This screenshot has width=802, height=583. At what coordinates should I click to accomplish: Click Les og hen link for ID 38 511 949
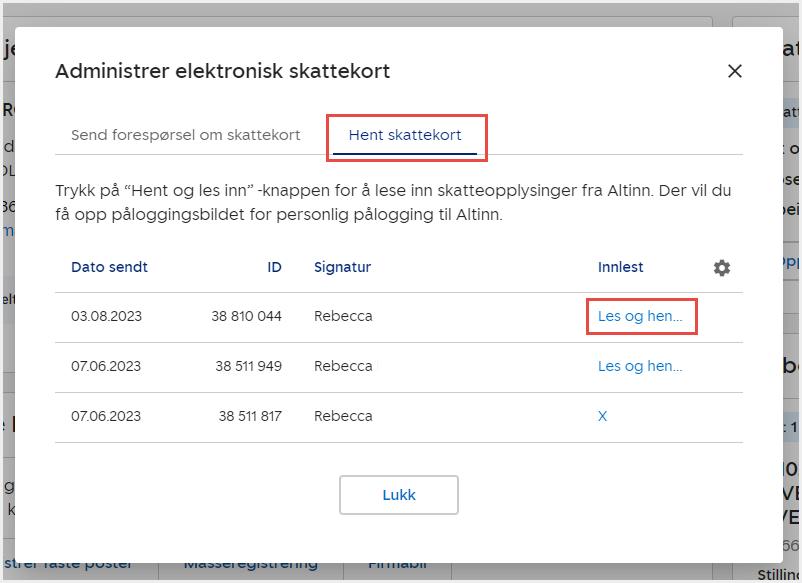(640, 366)
